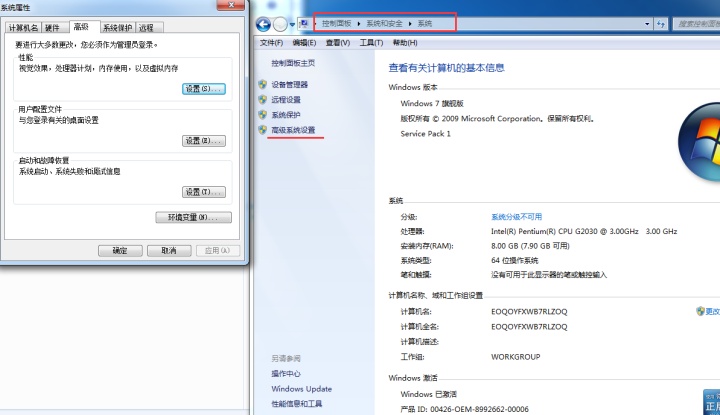The image size is (720, 415).
Task: Open the 编辑(E) menu
Action: pos(304,43)
